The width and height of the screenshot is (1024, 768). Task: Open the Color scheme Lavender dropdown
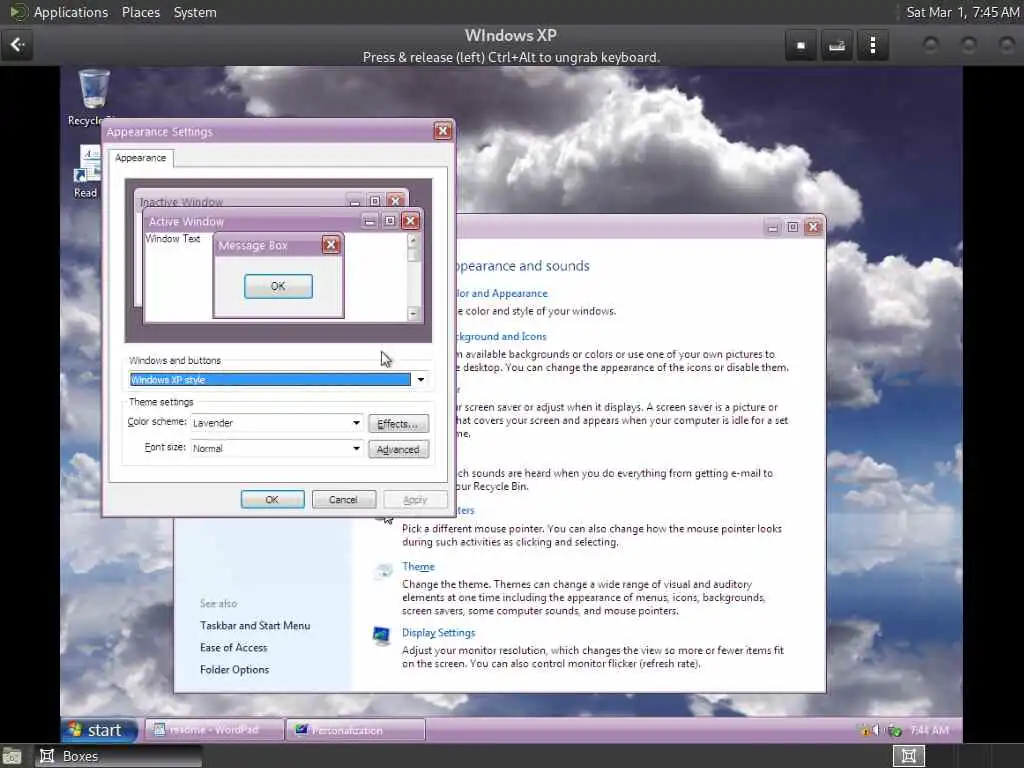point(357,423)
